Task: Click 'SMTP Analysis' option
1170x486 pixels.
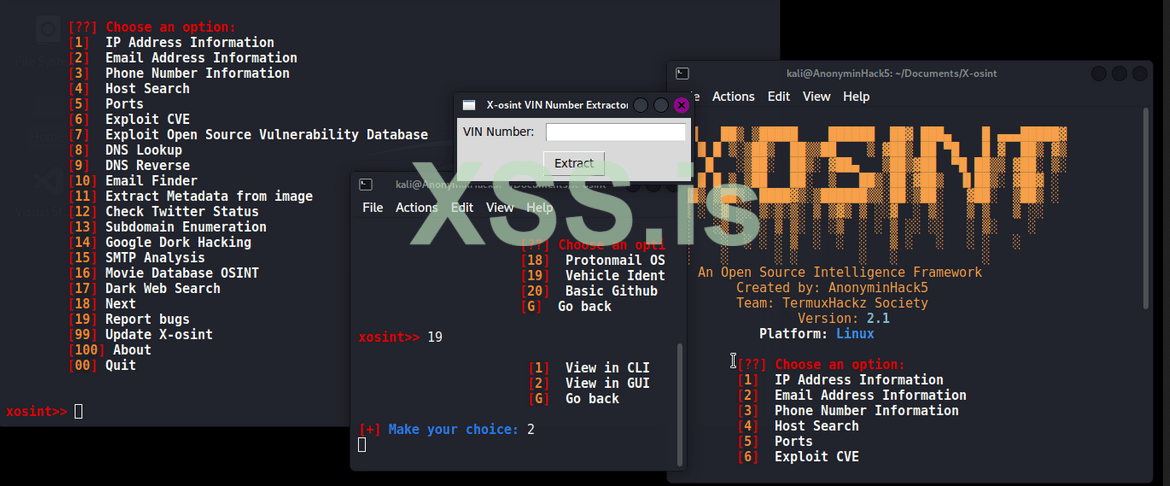Action: [154, 258]
